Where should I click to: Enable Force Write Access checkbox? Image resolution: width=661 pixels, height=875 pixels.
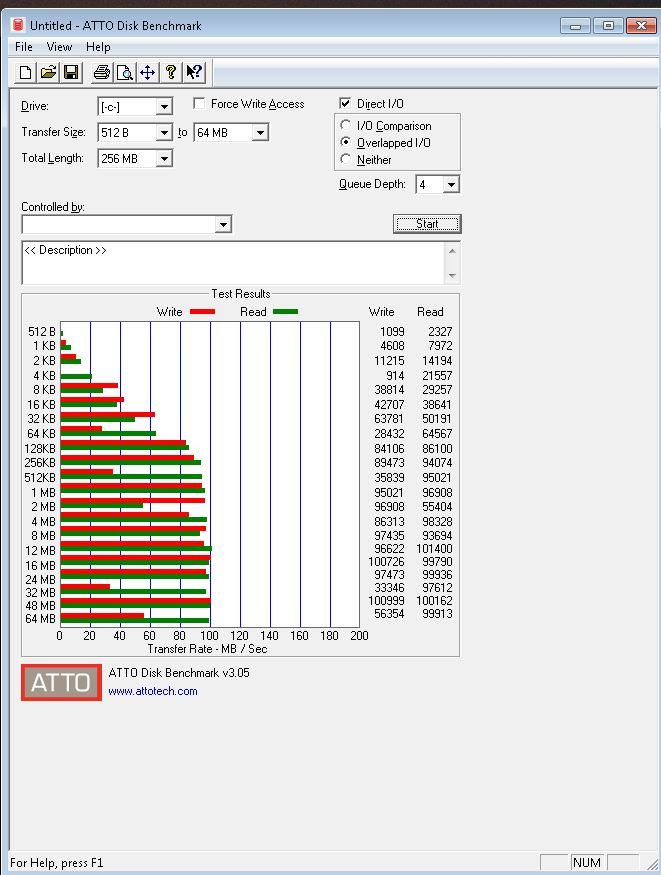199,103
